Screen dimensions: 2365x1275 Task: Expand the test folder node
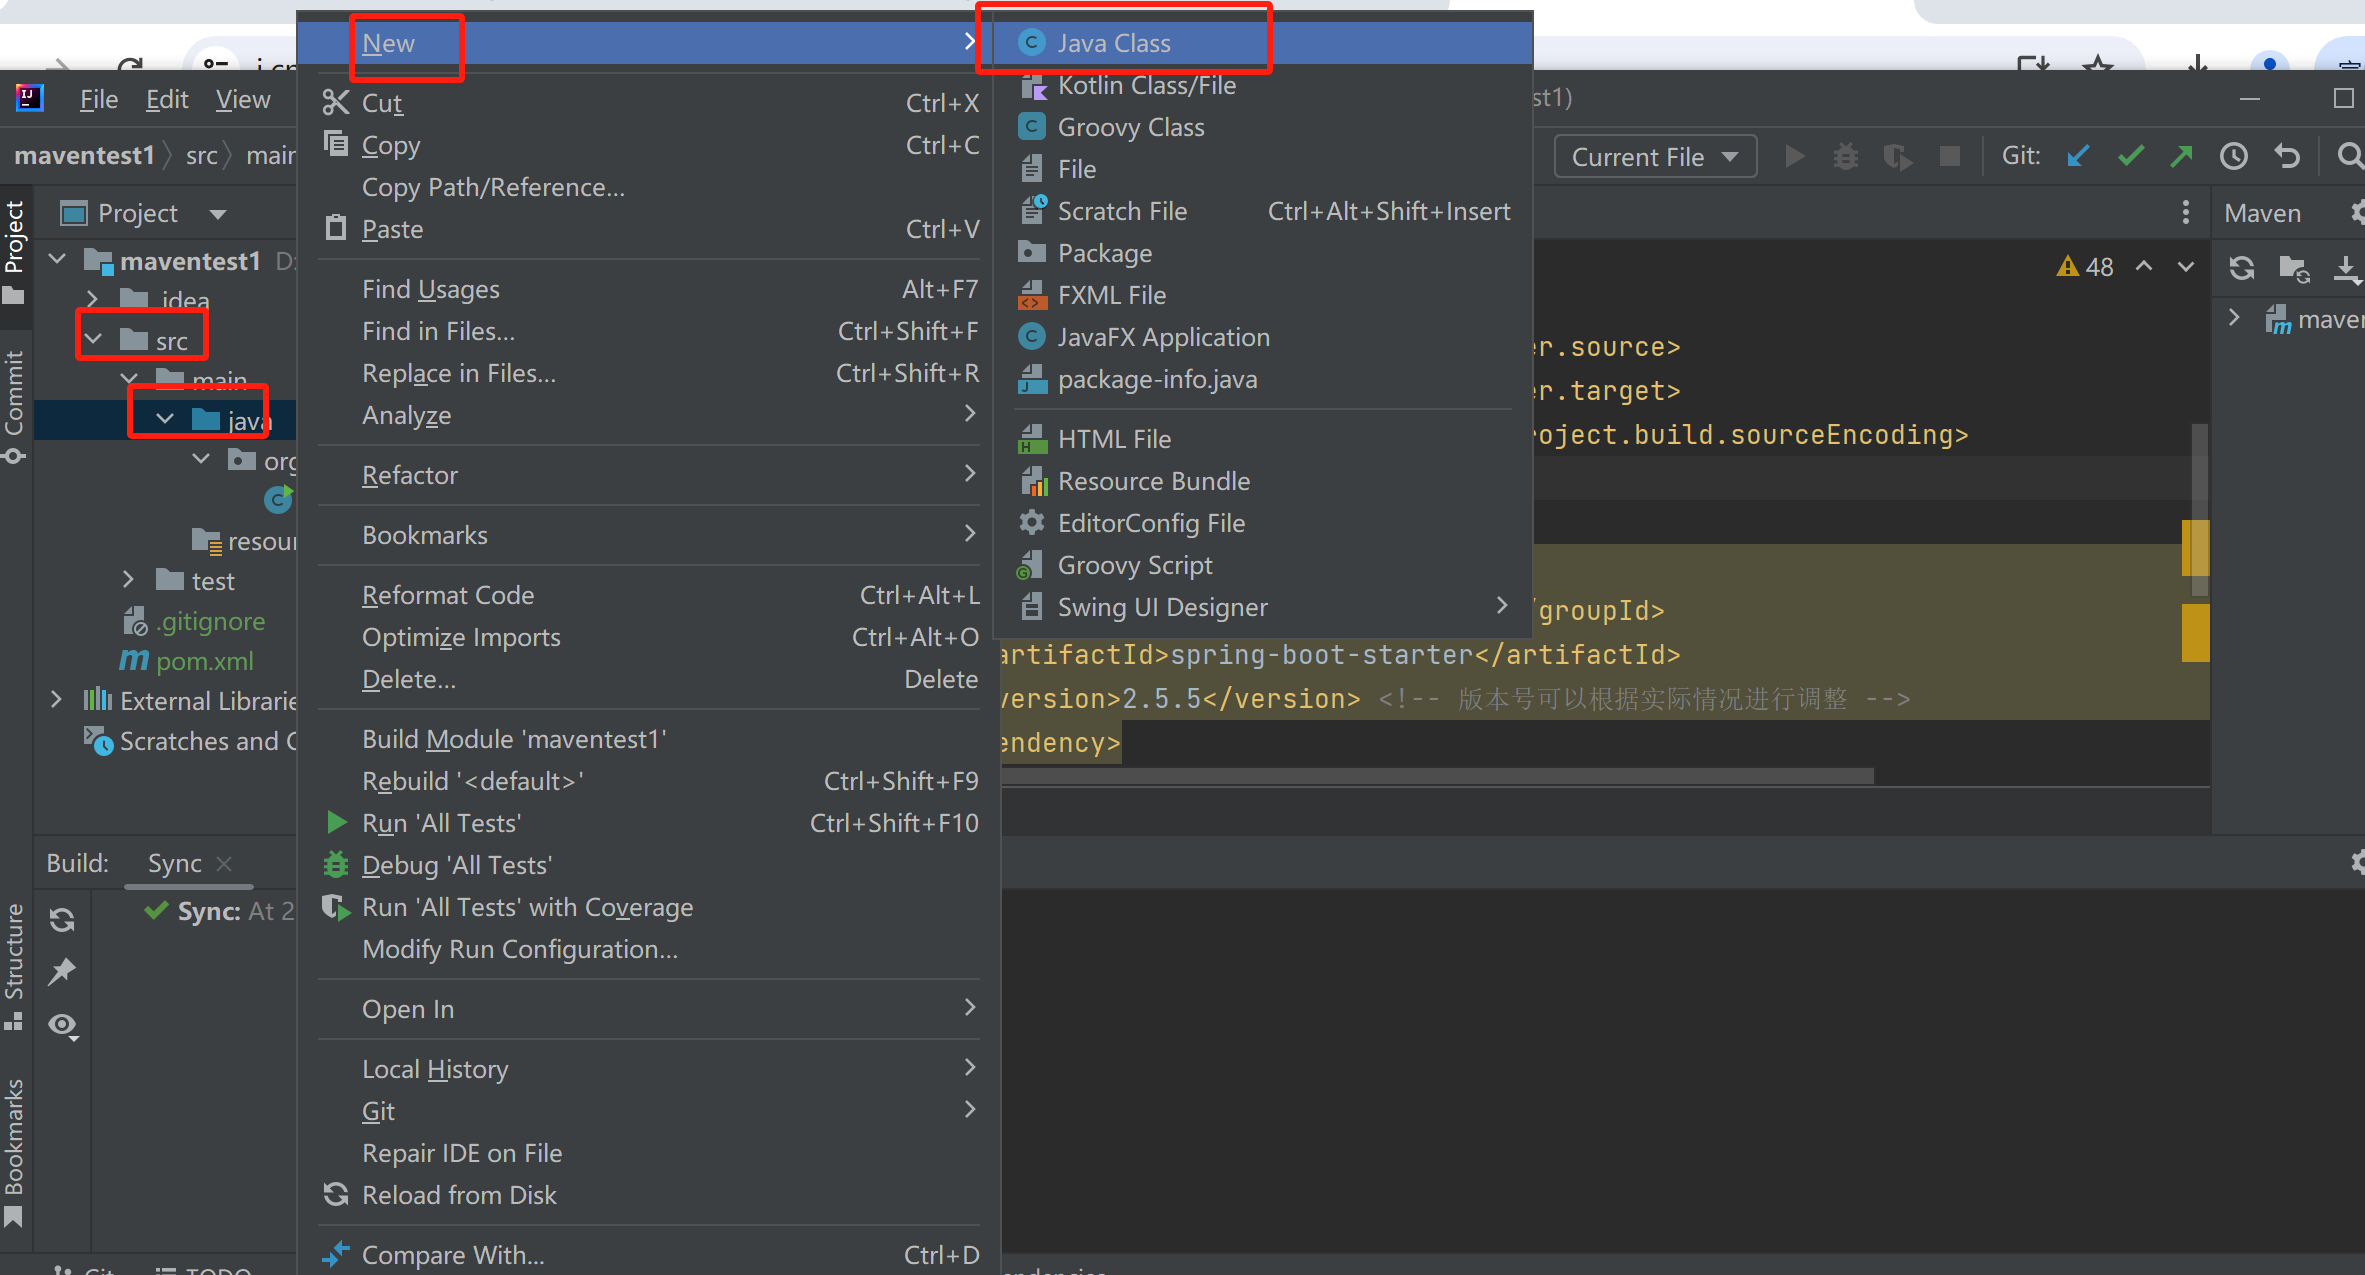(x=128, y=579)
